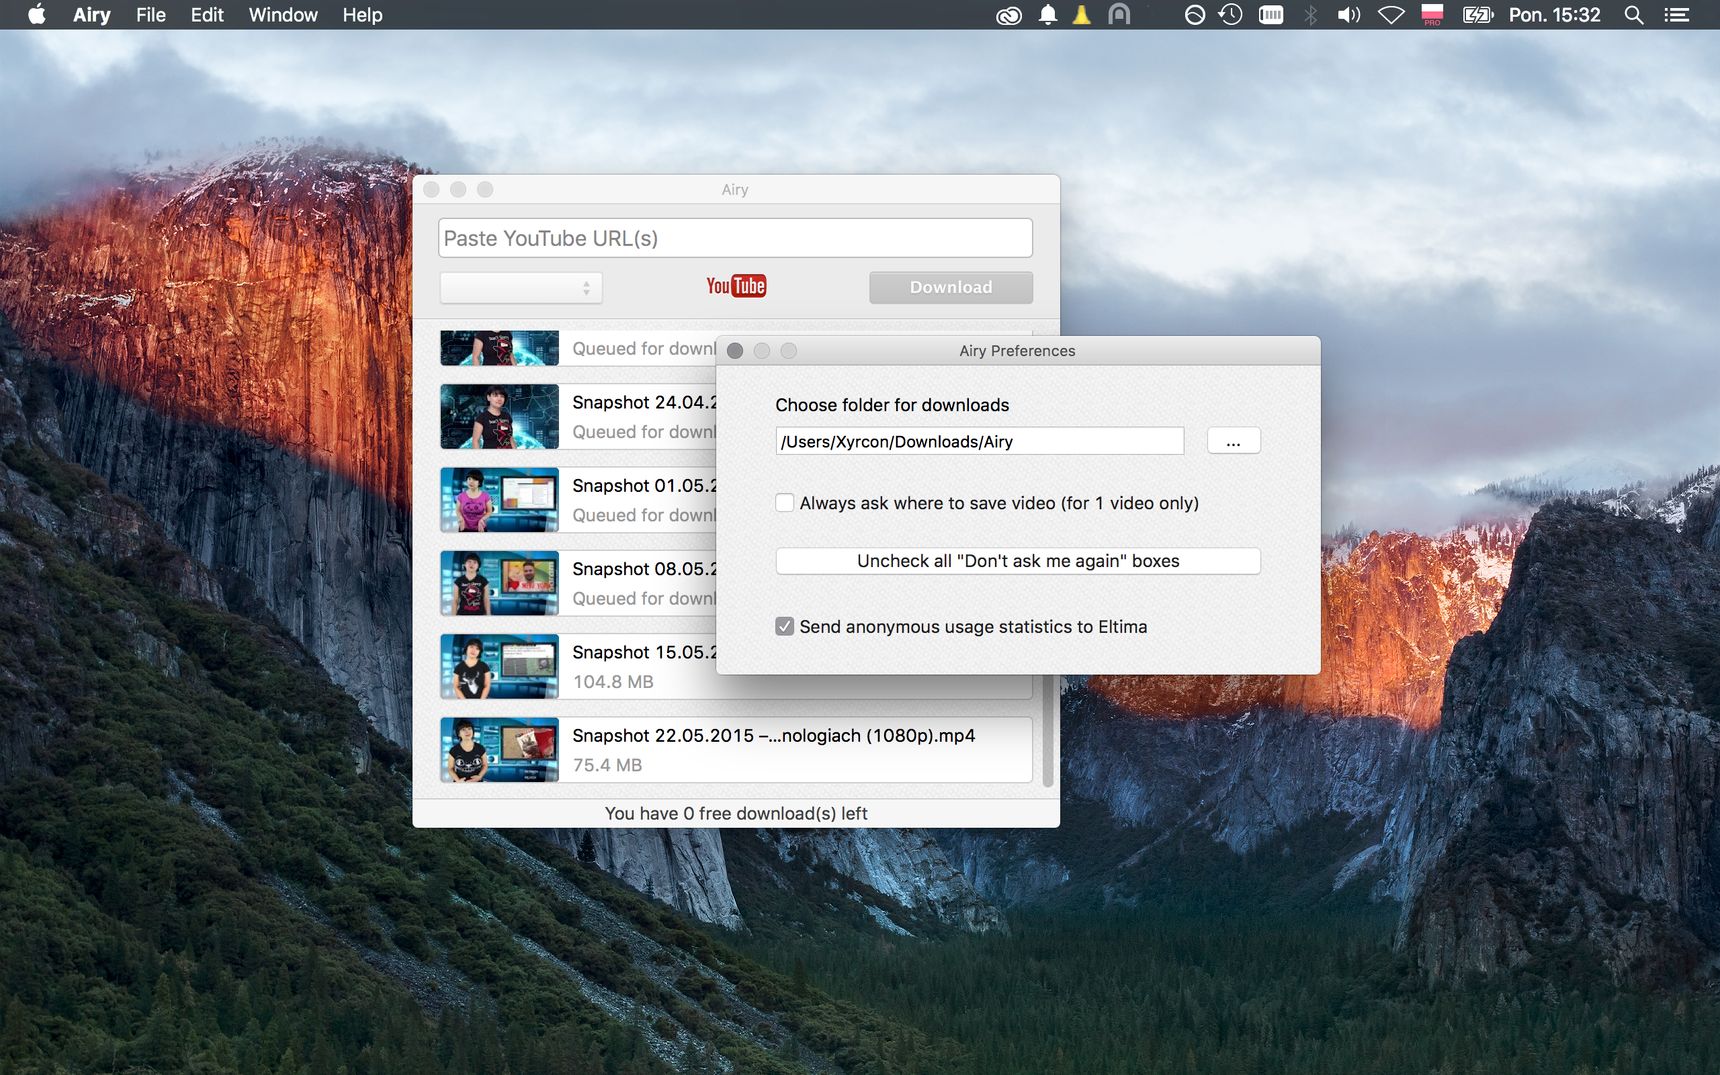This screenshot has height=1075, width=1720.
Task: Click the Polish flag input source icon
Action: [1432, 14]
